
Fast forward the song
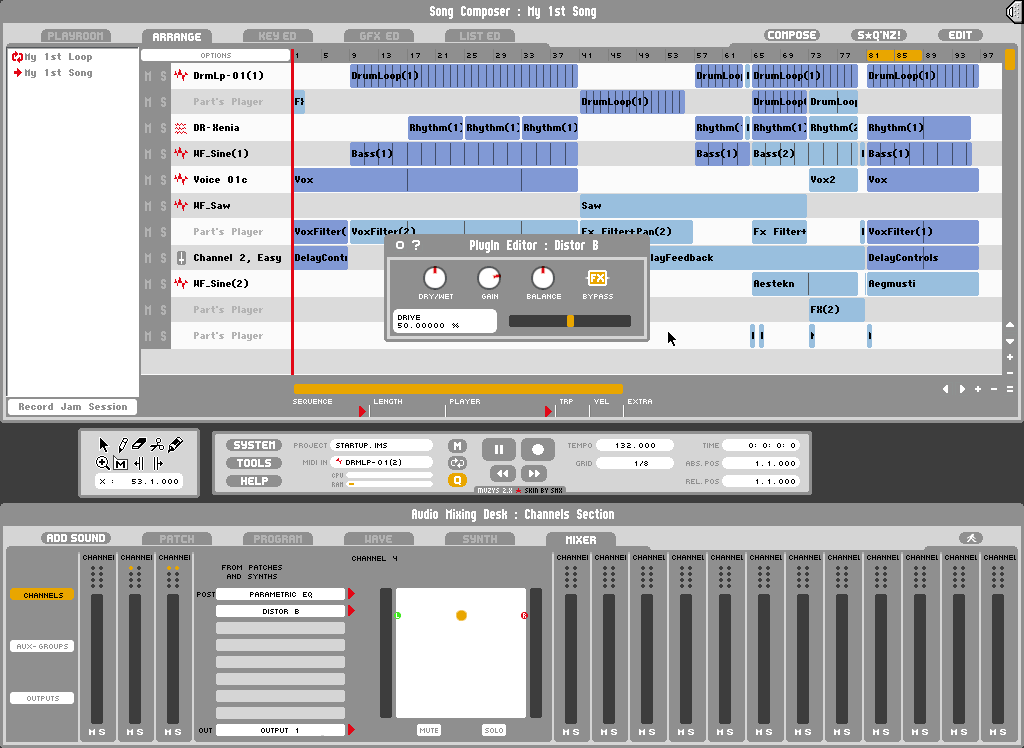tap(534, 474)
